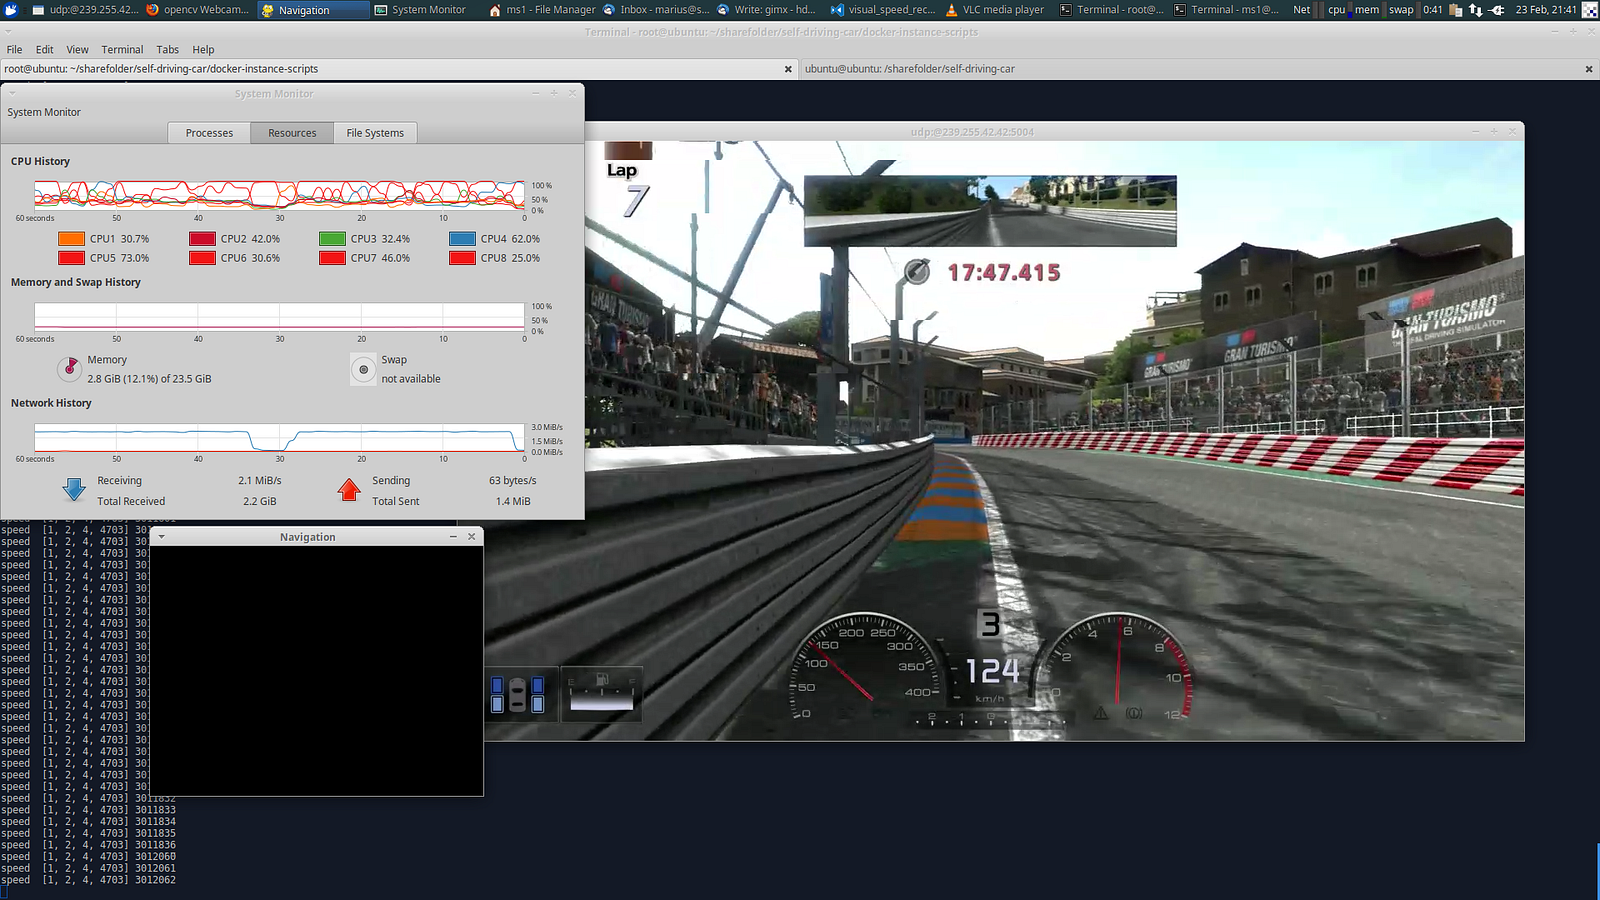Pick the CPU4 blue color swatch
This screenshot has height=900, width=1600.
pyautogui.click(x=462, y=239)
